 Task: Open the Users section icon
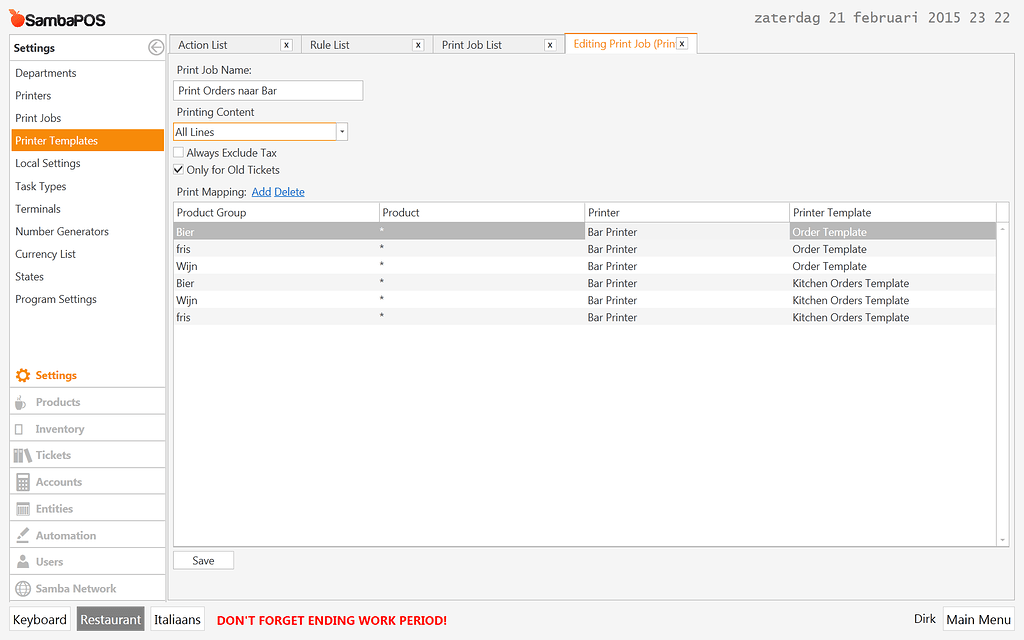click(x=22, y=561)
